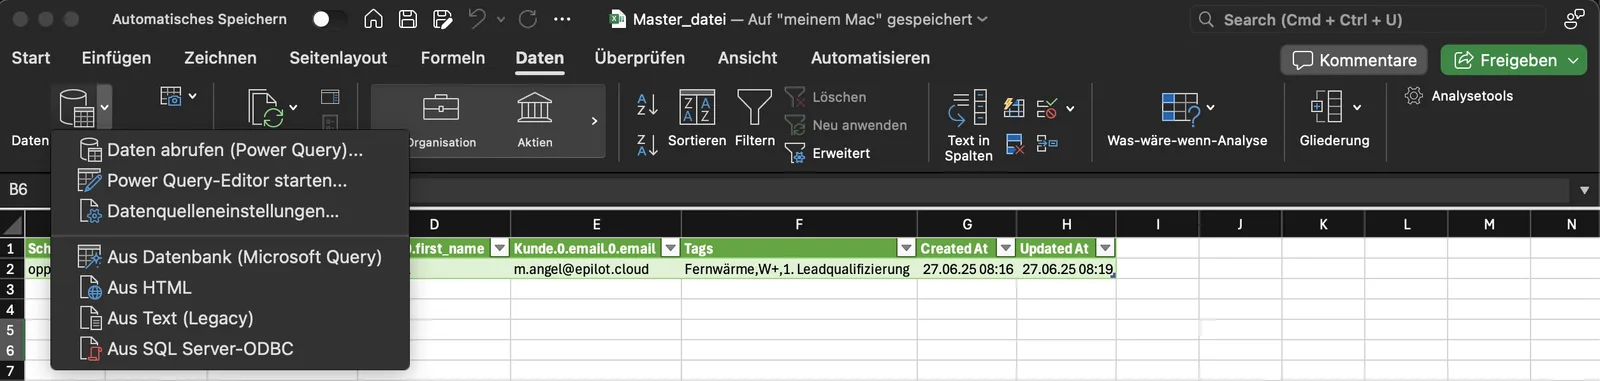
Task: Open the Kommentare button
Action: [x=1355, y=60]
